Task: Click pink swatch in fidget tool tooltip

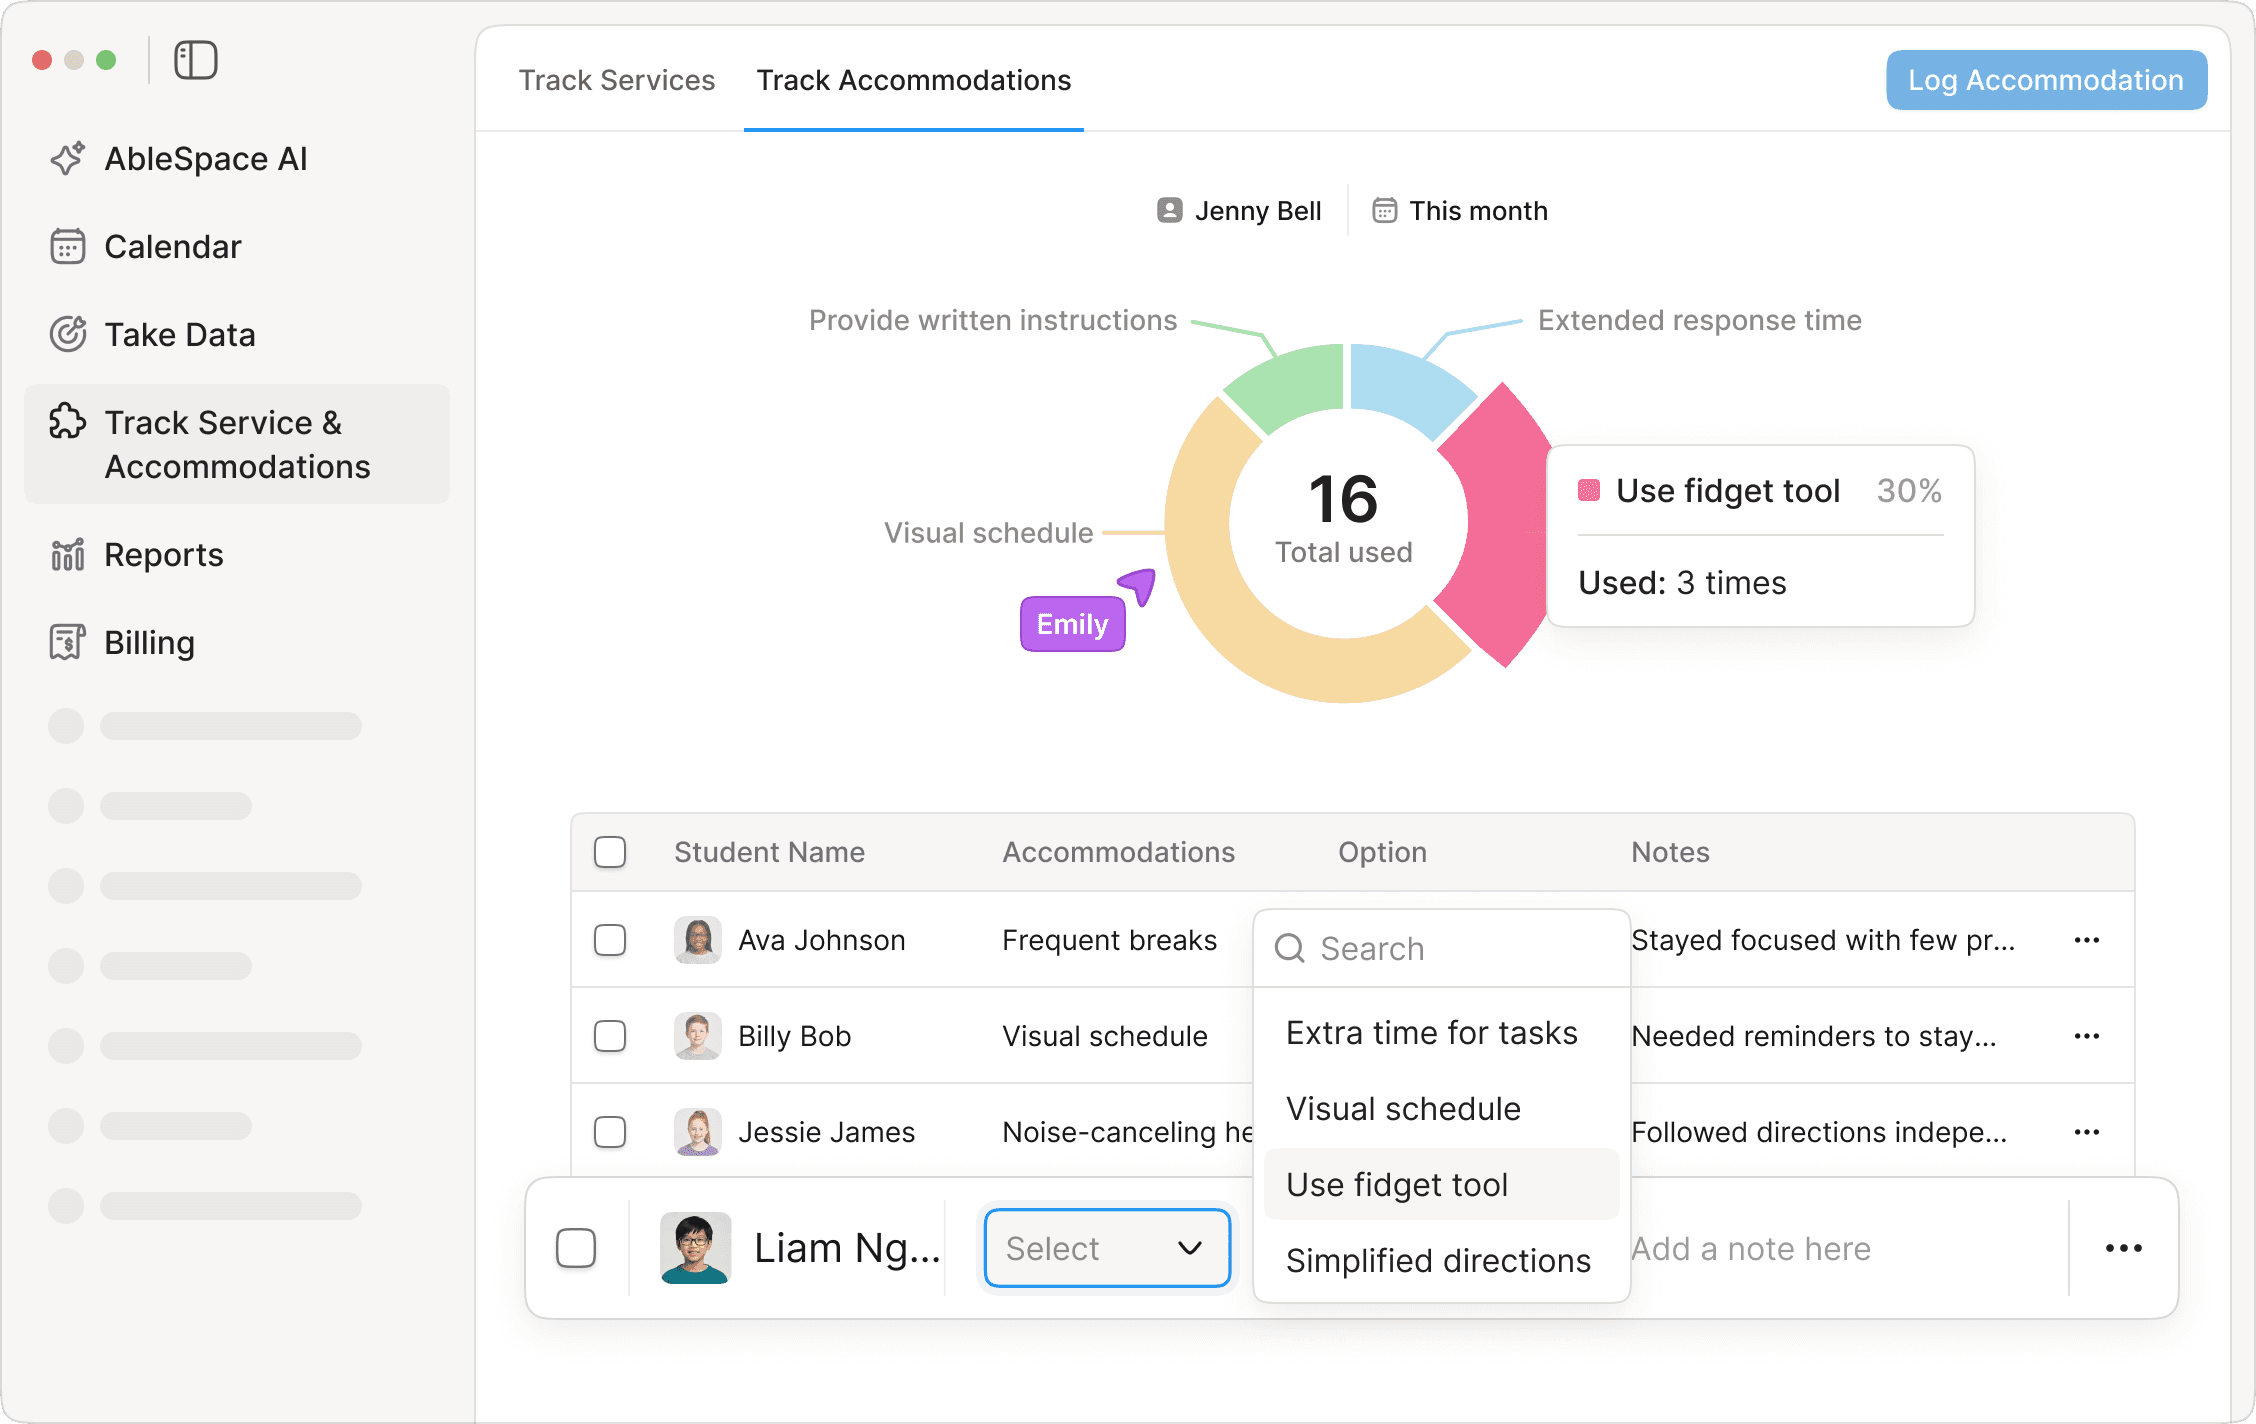Action: pos(1589,491)
